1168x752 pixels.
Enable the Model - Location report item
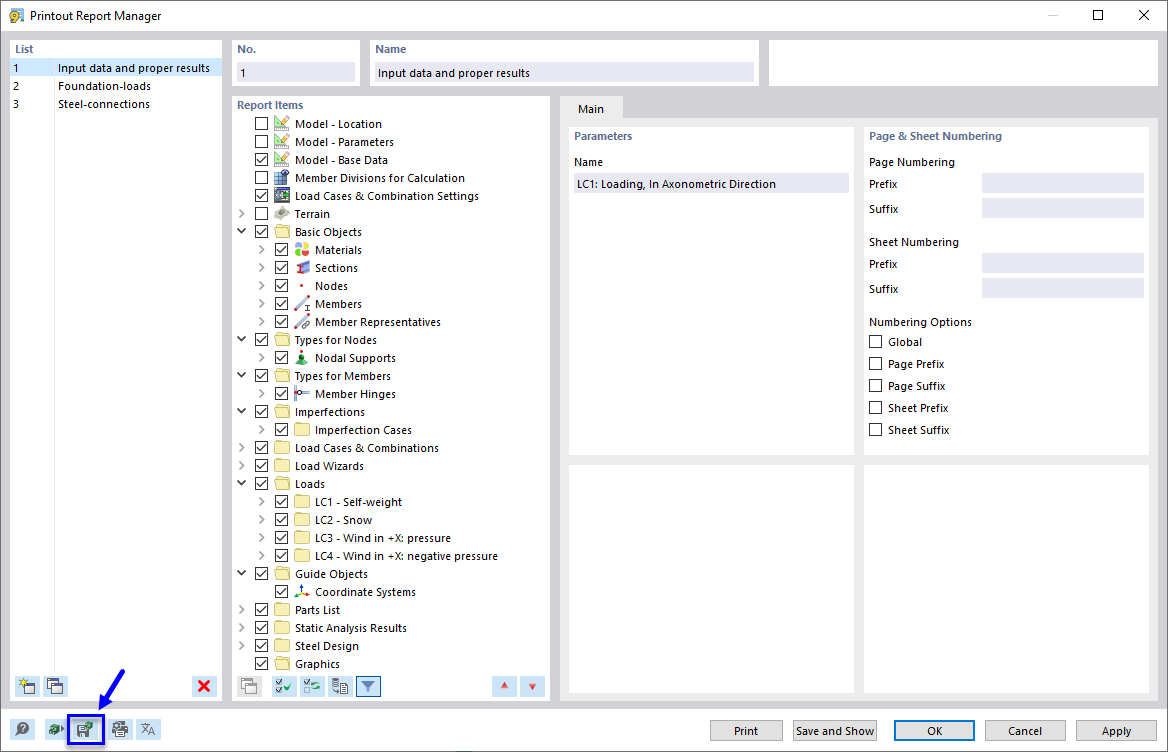(261, 123)
